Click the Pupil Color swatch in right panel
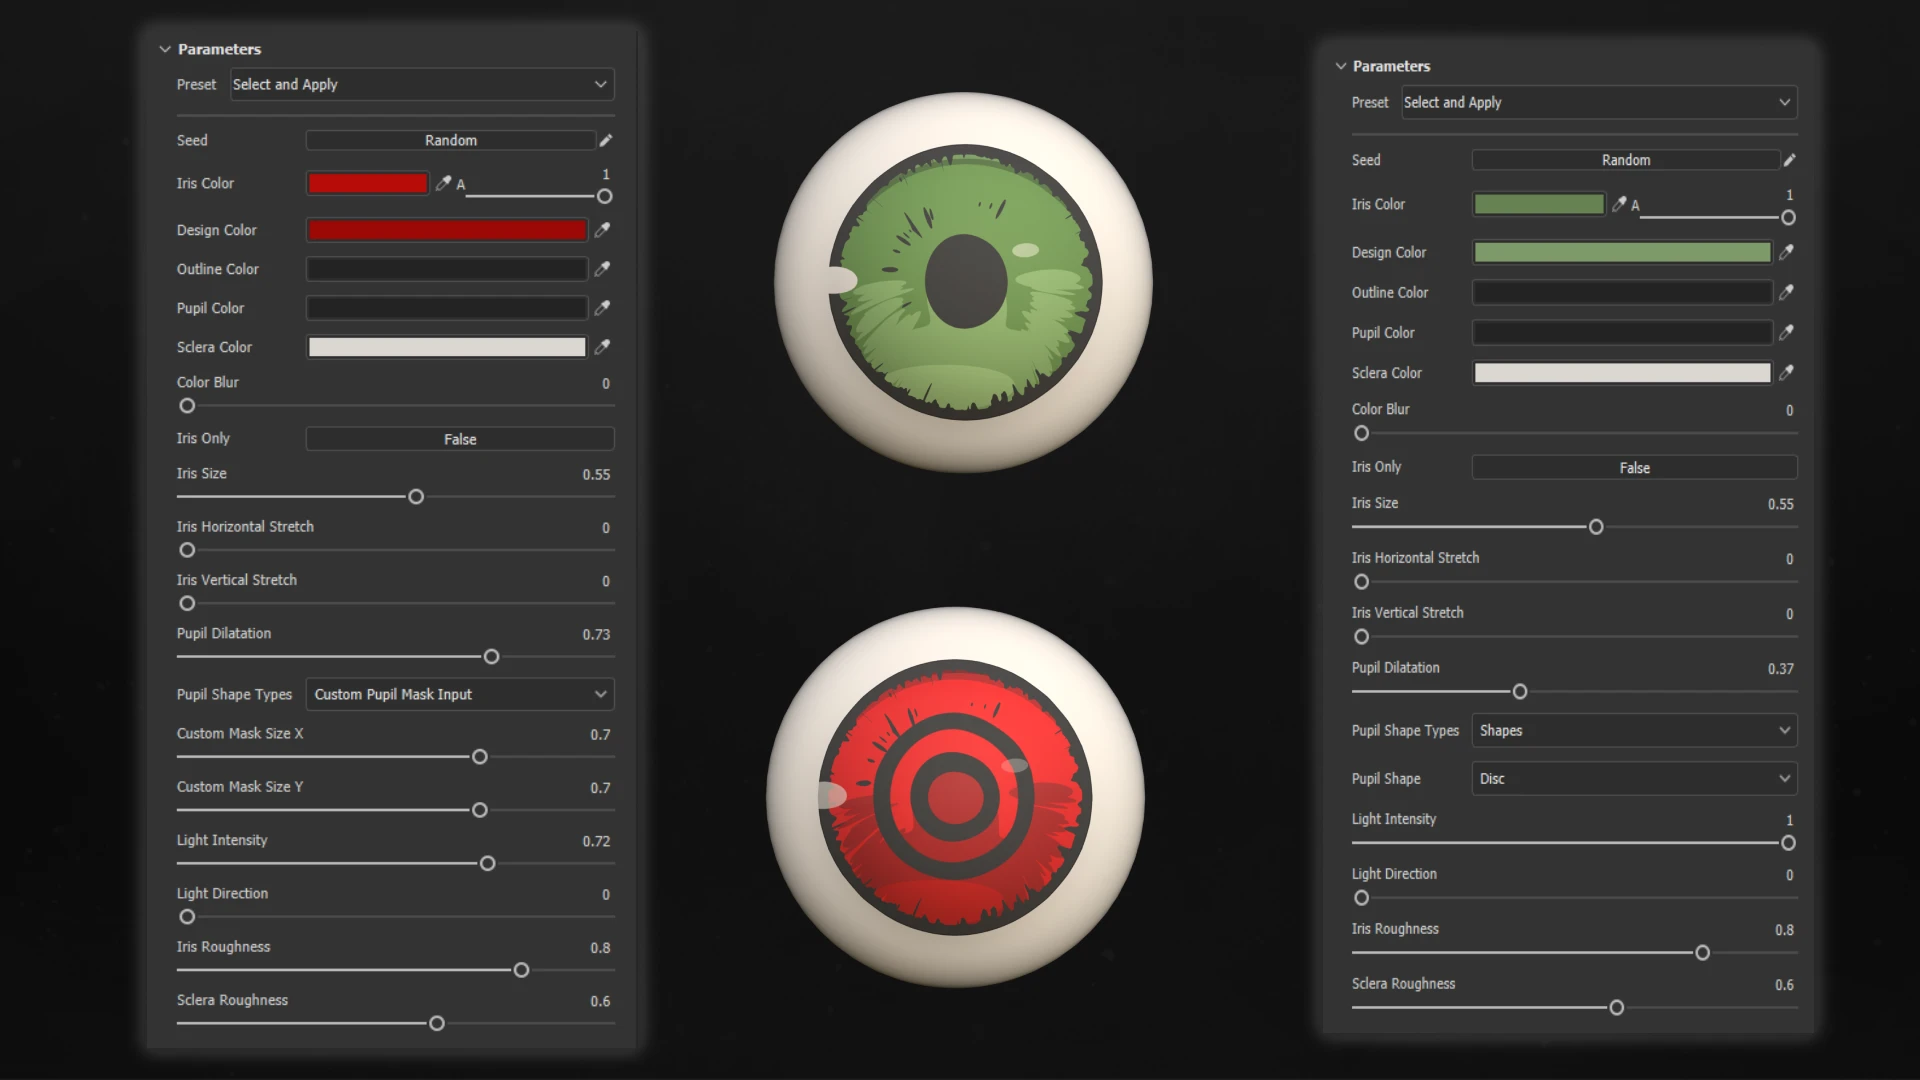Image resolution: width=1920 pixels, height=1080 pixels. 1622,332
